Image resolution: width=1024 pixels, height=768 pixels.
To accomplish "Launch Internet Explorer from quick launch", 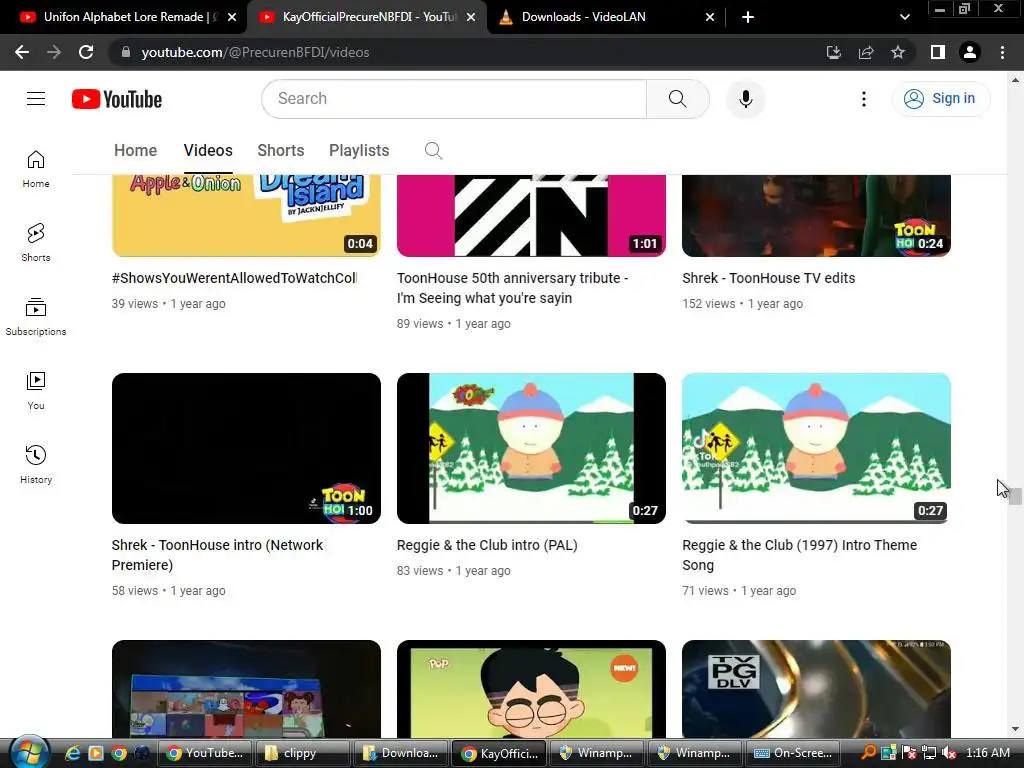I will (x=72, y=753).
